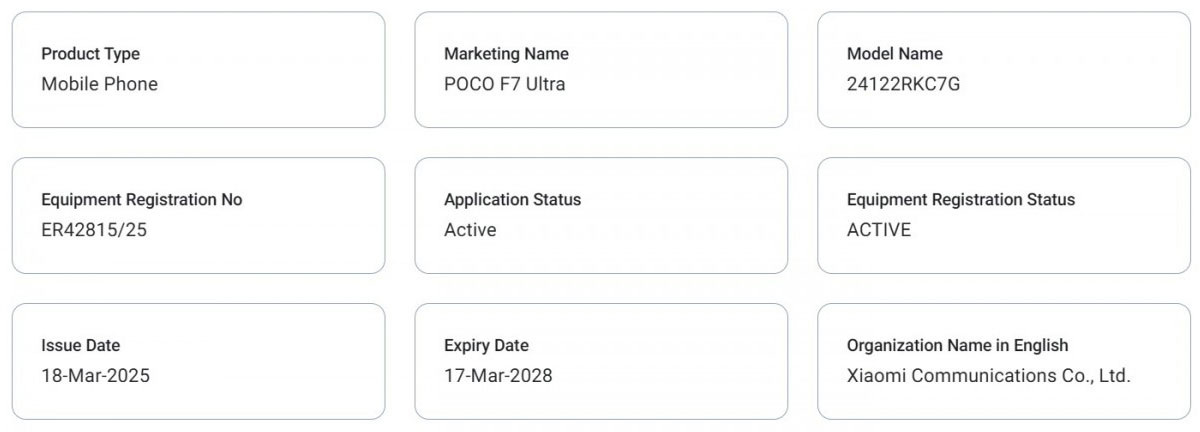Select the Mobile Phone value text
Screen dimensions: 1200x432
pyautogui.click(x=99, y=84)
